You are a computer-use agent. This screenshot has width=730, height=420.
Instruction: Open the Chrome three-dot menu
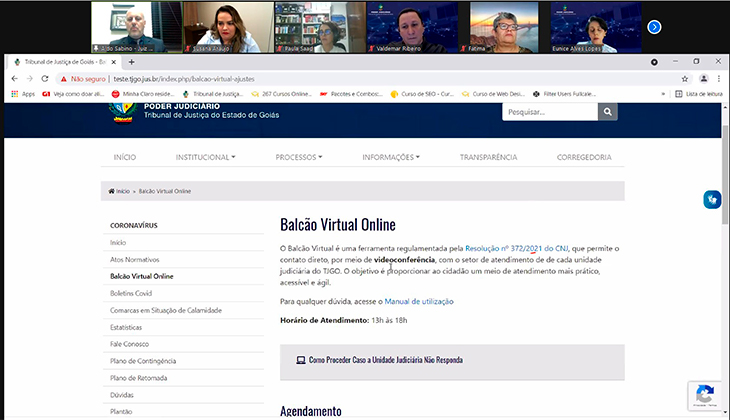(x=719, y=79)
